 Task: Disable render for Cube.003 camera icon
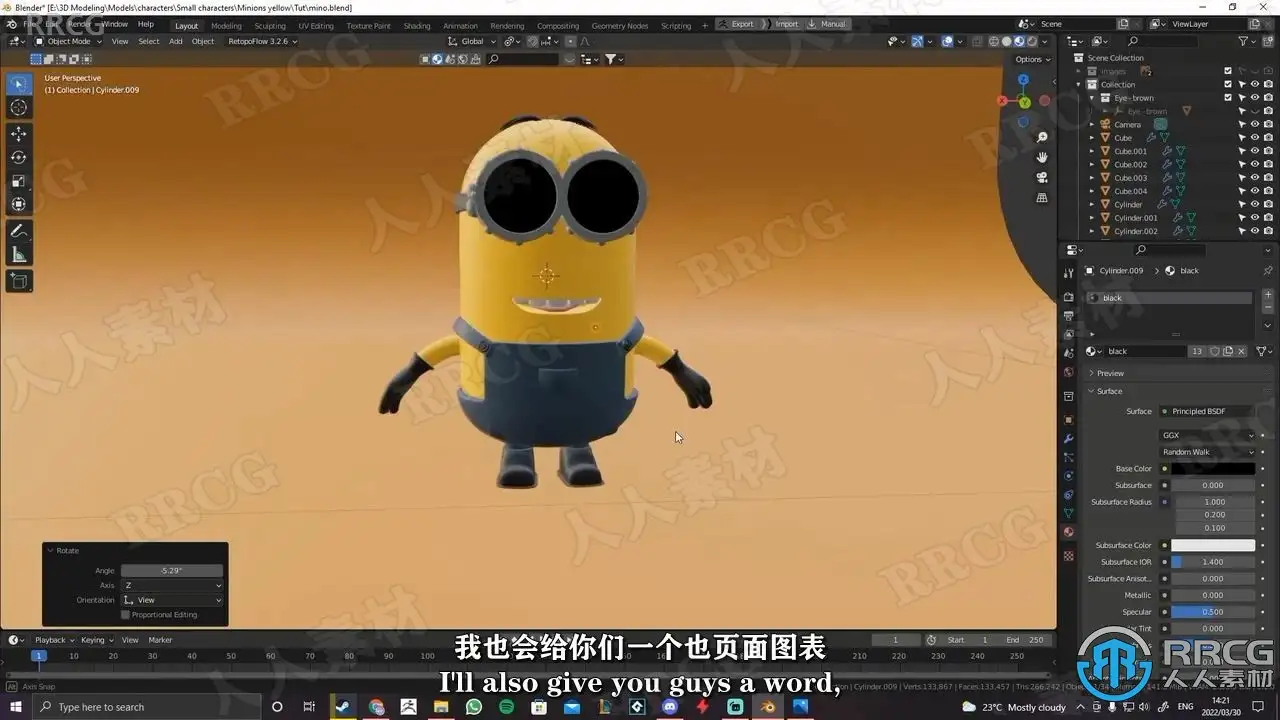point(1267,178)
